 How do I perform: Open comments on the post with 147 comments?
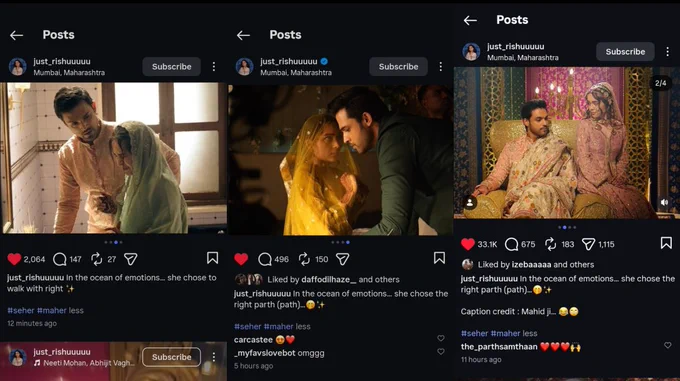pyautogui.click(x=59, y=259)
